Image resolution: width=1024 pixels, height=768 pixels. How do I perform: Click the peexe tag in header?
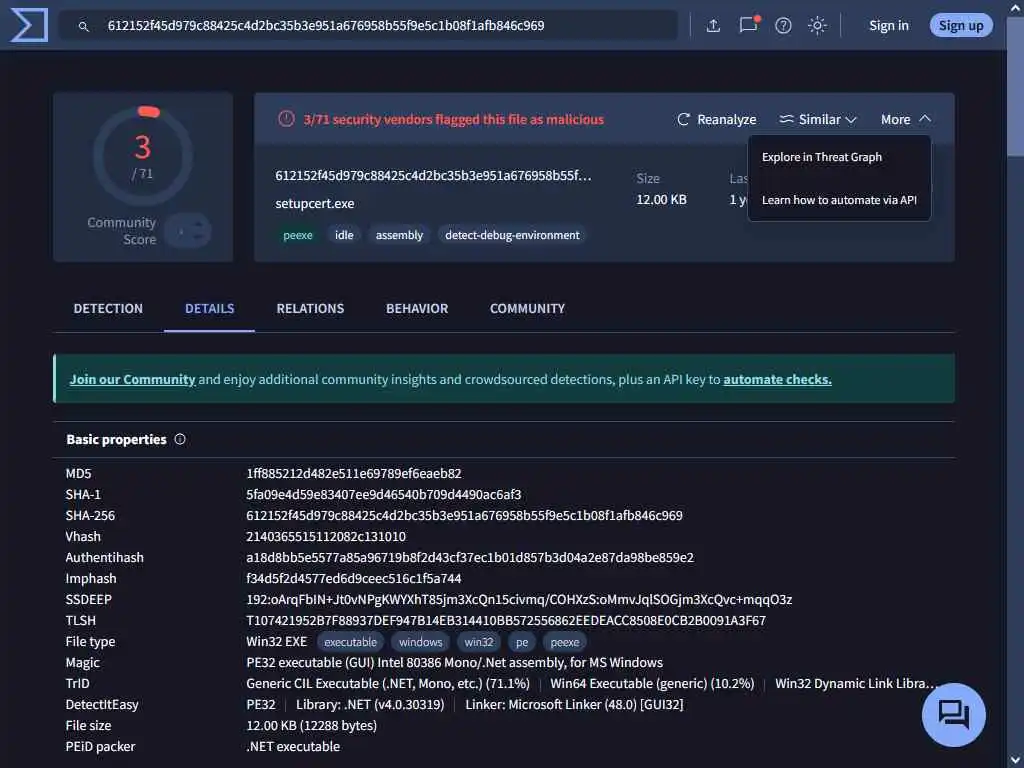tap(298, 235)
